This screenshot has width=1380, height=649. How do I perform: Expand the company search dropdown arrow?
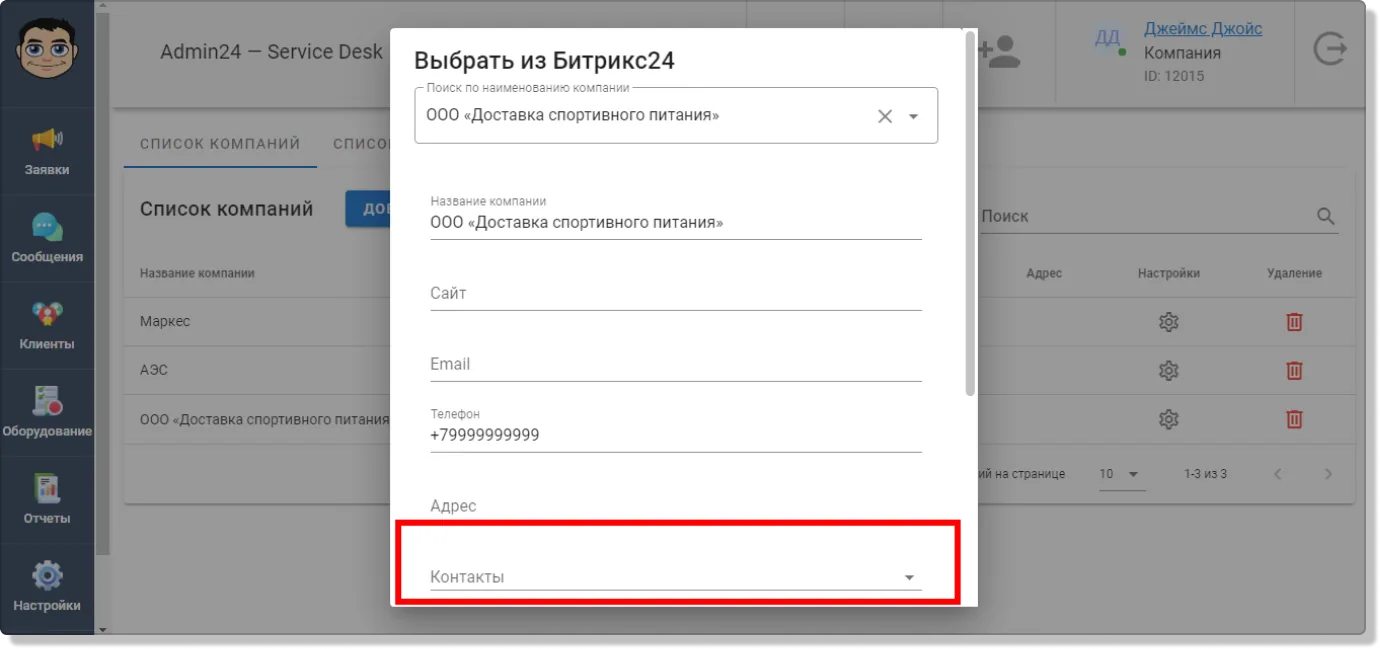click(x=913, y=116)
